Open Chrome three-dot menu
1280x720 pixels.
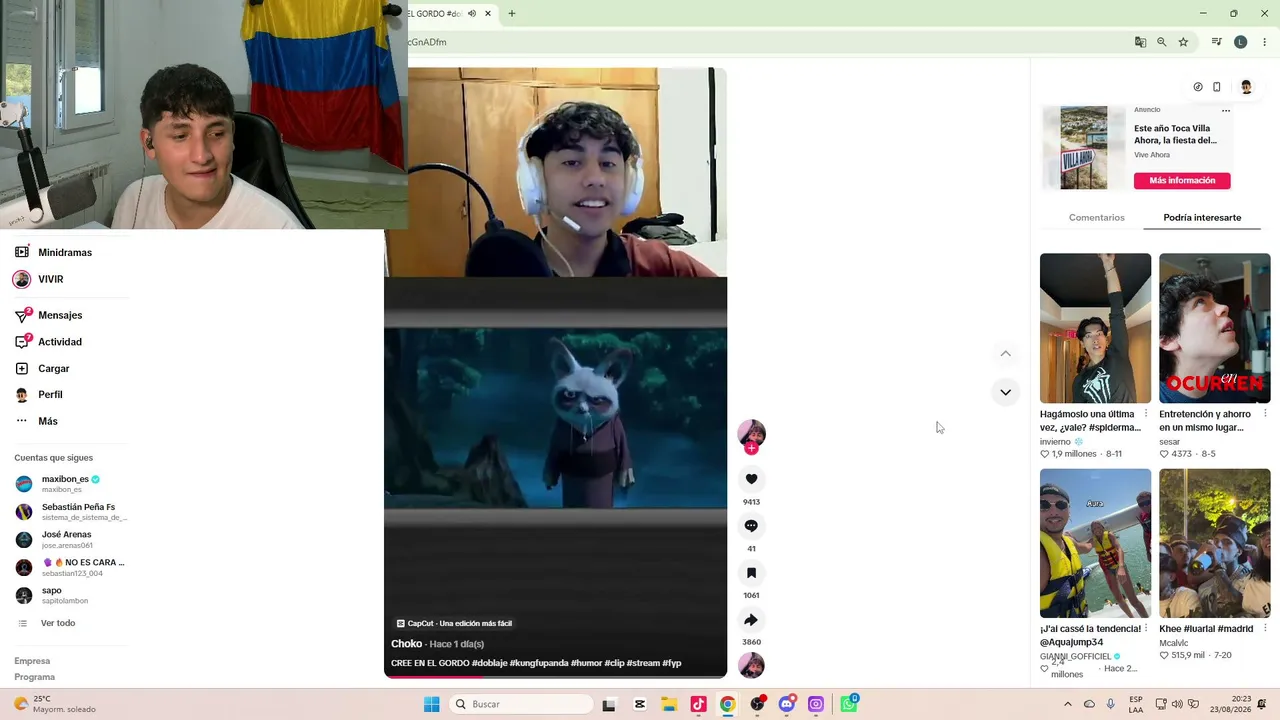pyautogui.click(x=1264, y=42)
